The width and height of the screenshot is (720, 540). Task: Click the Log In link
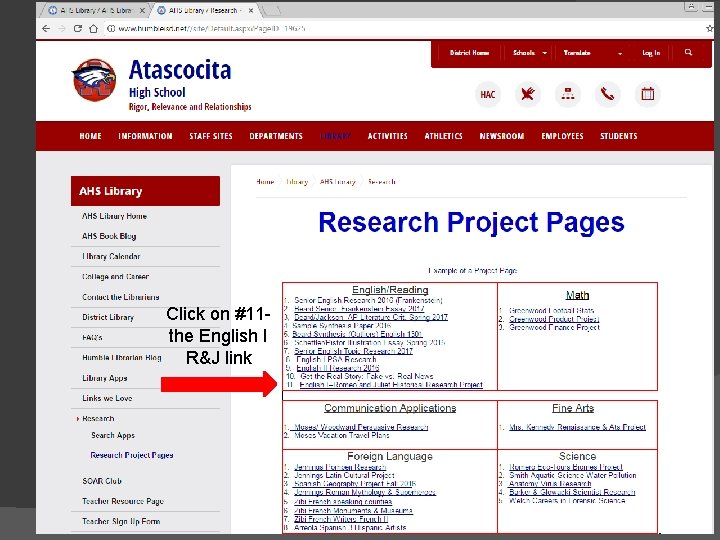coord(651,53)
